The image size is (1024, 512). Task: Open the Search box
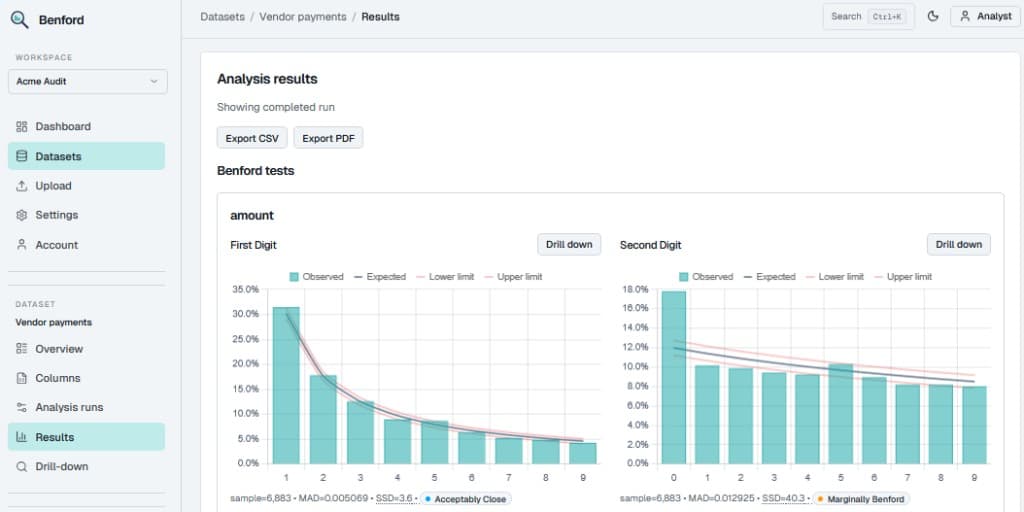coord(869,16)
